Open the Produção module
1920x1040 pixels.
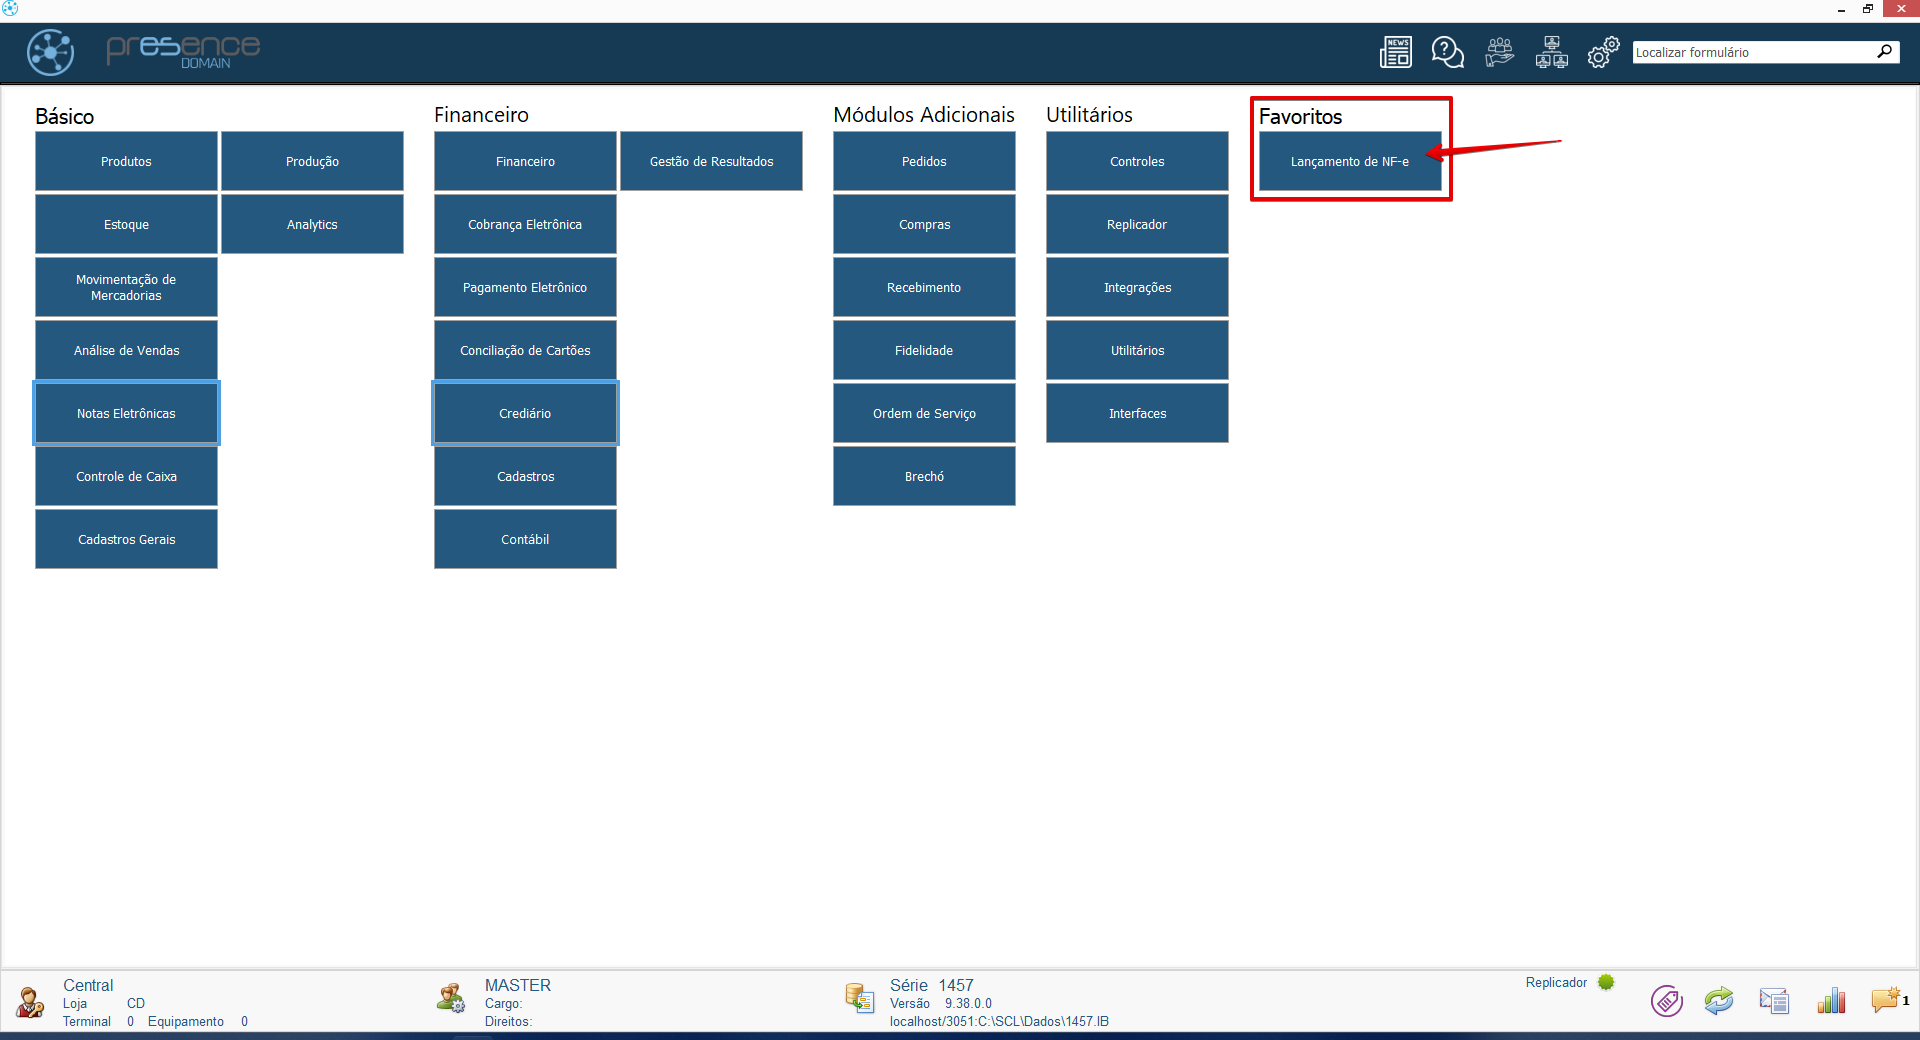(x=312, y=161)
